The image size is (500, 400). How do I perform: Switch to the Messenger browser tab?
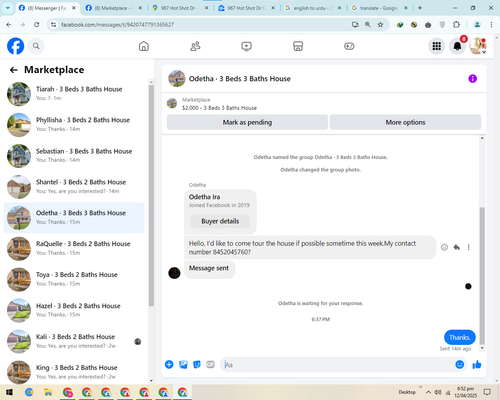[x=48, y=8]
